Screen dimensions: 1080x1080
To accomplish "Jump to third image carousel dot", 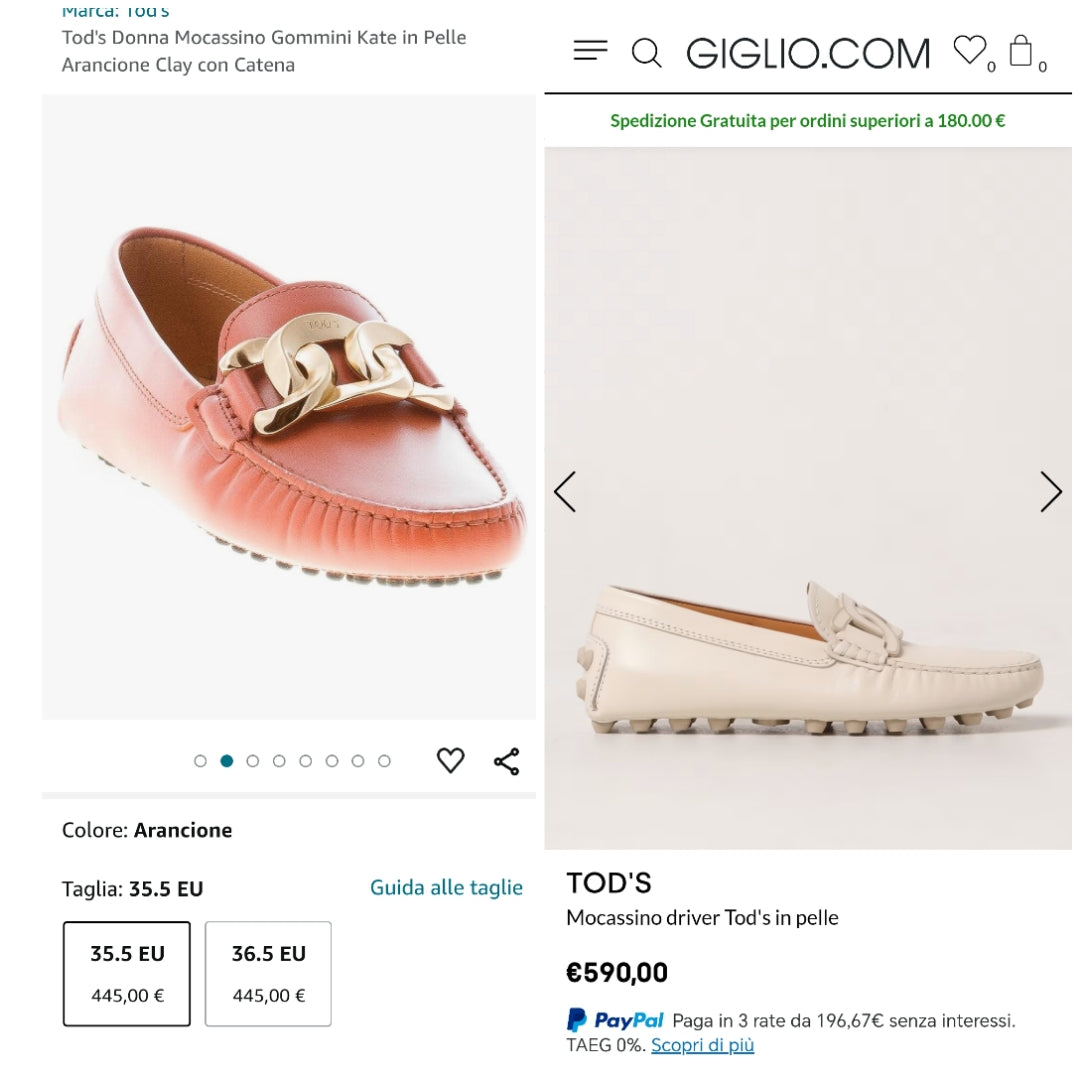I will [x=253, y=761].
